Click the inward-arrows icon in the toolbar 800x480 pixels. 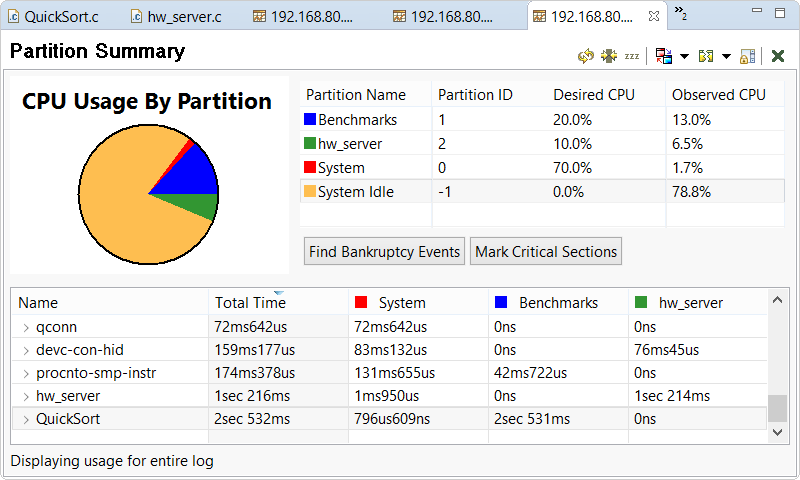coord(608,56)
